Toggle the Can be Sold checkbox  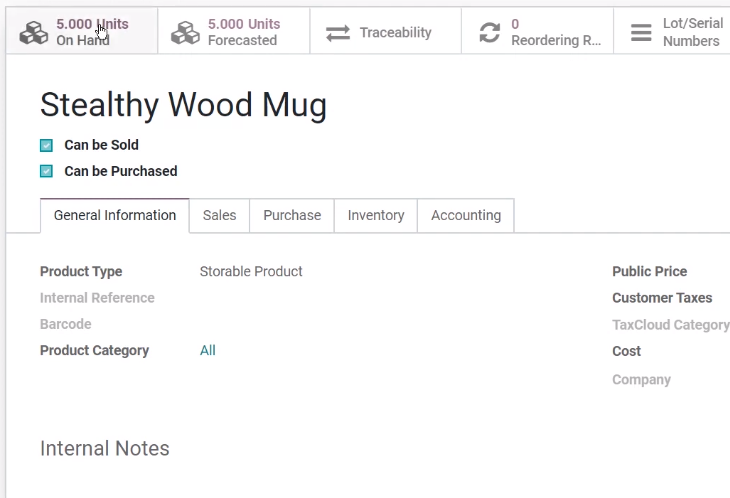[46, 146]
